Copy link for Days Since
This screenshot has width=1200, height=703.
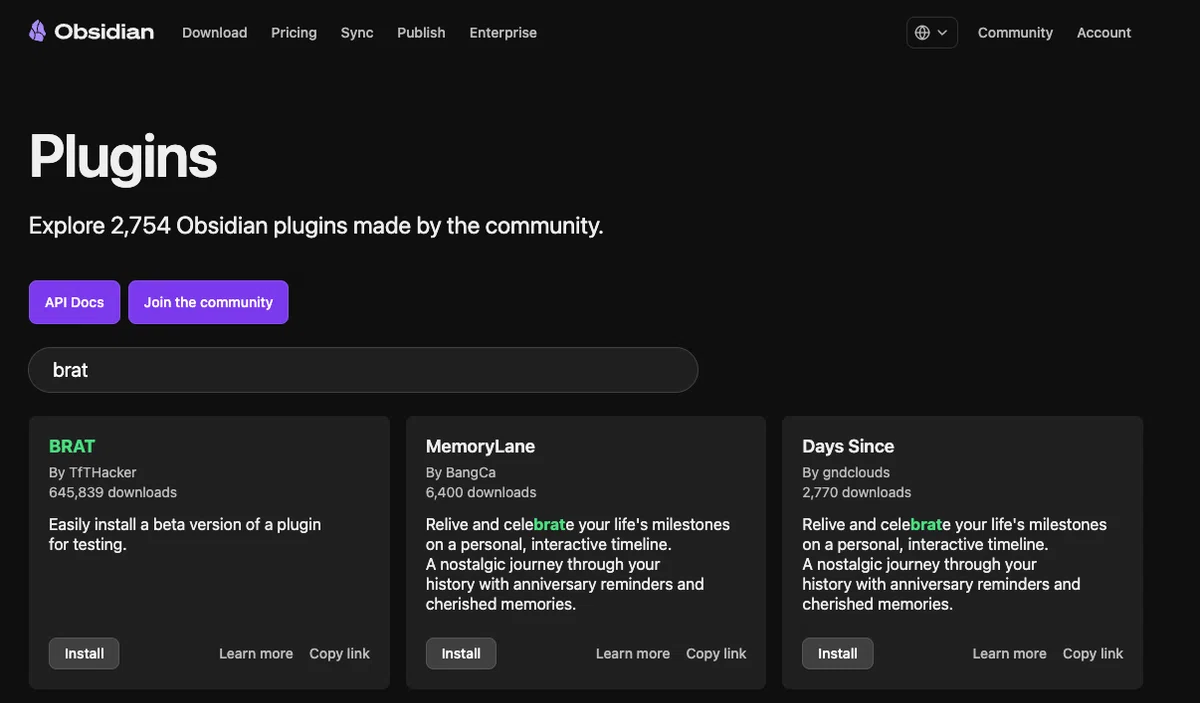[1093, 653]
